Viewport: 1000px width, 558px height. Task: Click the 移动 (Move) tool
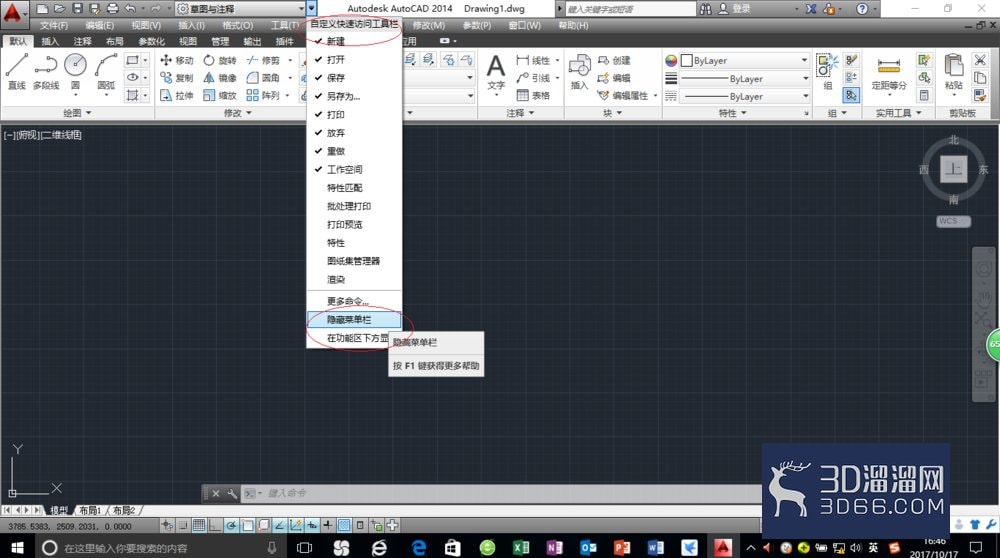tap(177, 60)
